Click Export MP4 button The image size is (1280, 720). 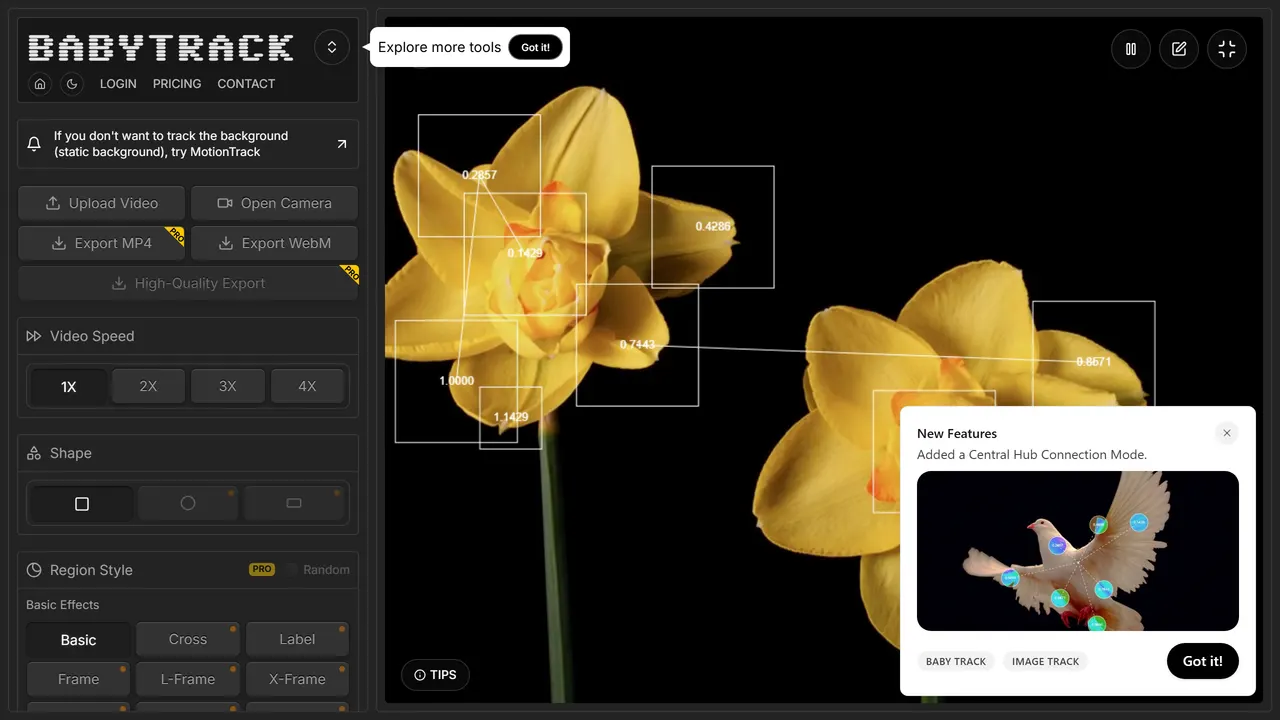pos(102,243)
